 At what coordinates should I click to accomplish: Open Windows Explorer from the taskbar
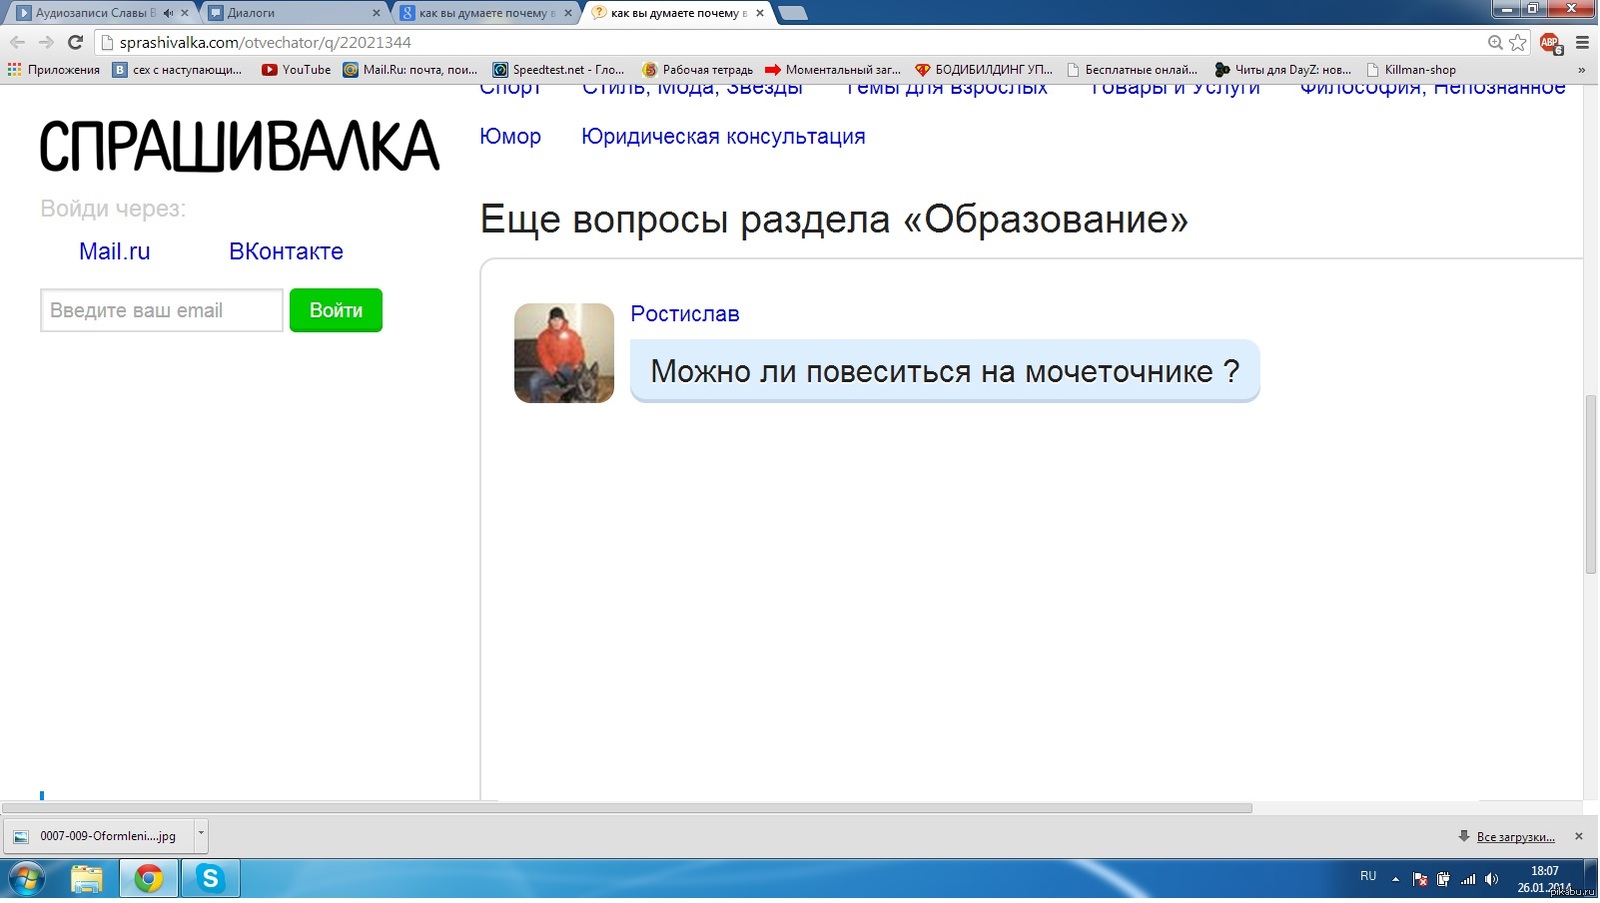tap(87, 879)
